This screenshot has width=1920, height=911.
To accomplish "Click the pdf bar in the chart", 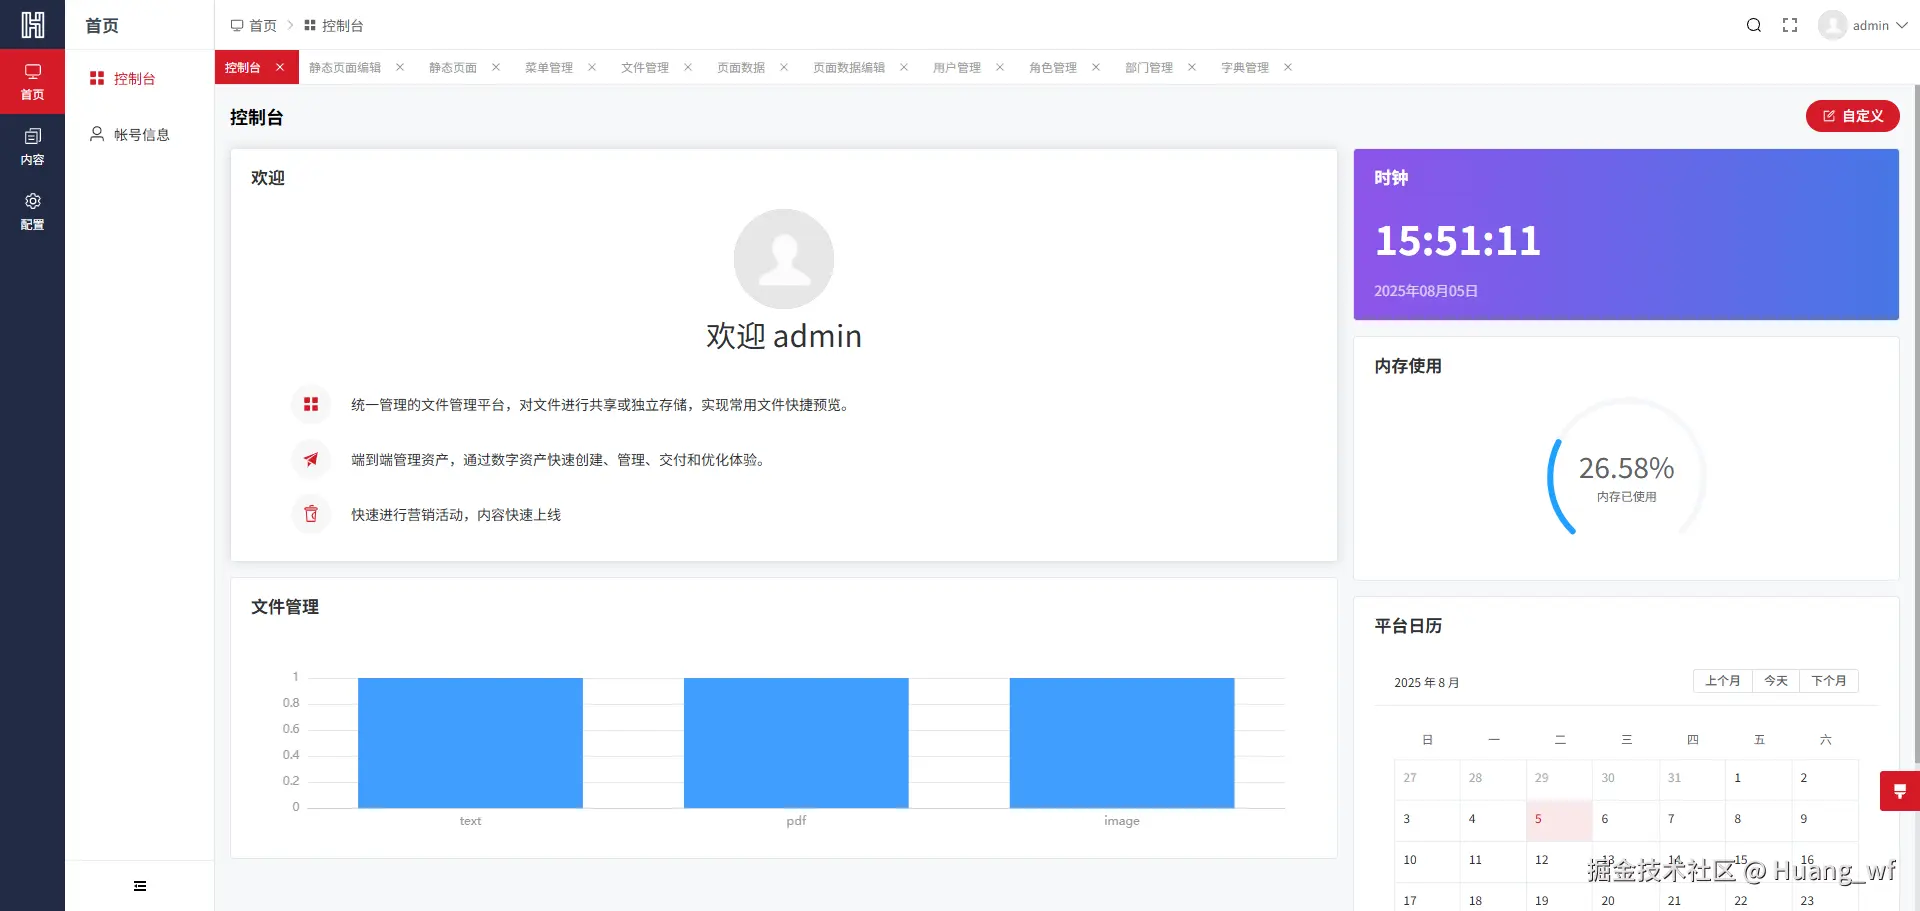I will click(x=796, y=743).
